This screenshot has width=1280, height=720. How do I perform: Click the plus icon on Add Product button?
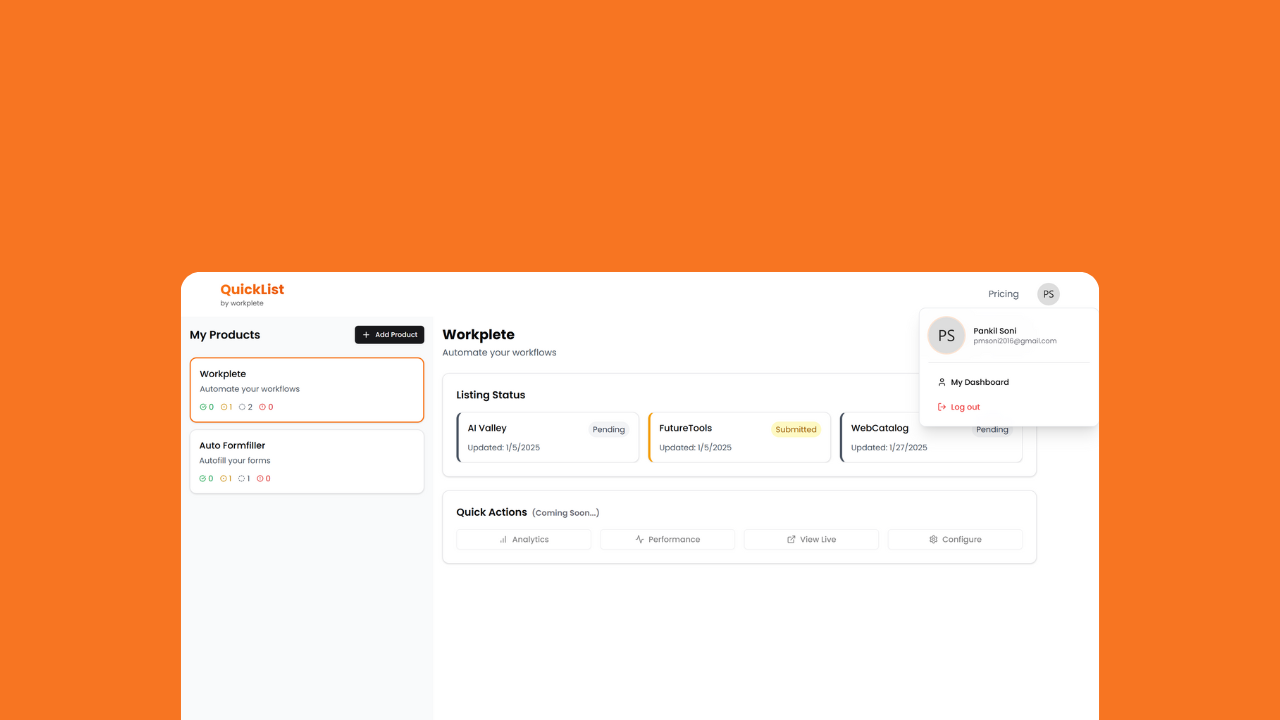tap(366, 334)
